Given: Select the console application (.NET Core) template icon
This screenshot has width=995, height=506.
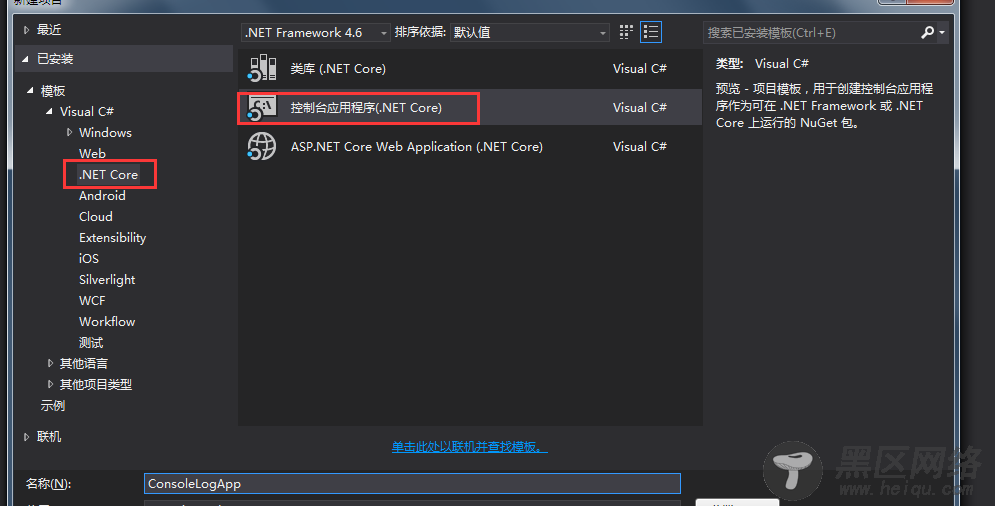Looking at the screenshot, I should click(261, 107).
